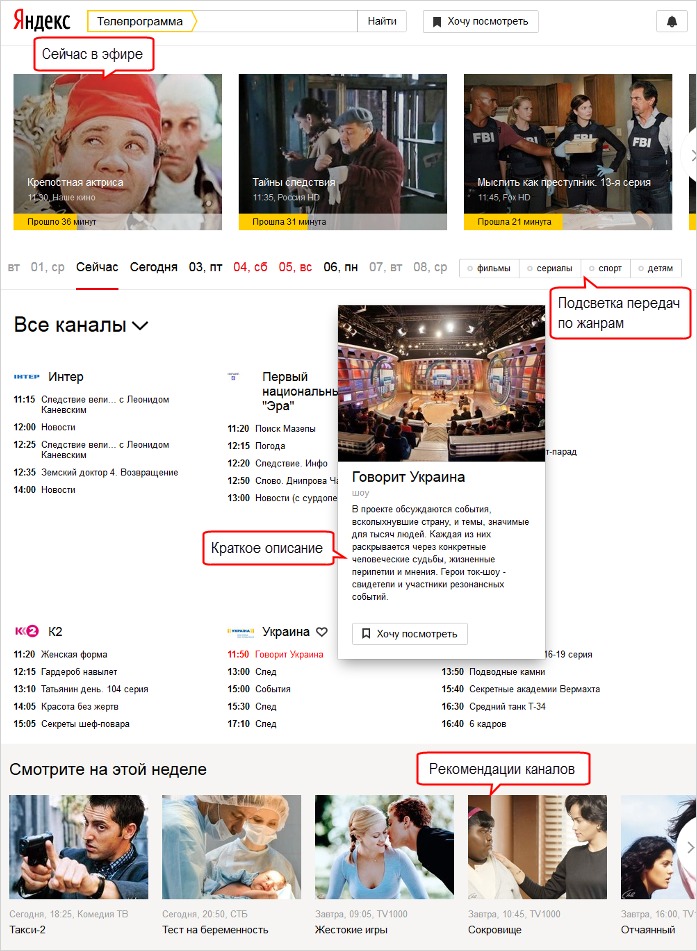The height and width of the screenshot is (951, 697).
Task: Switch to 08, ср day tab
Action: 430,267
